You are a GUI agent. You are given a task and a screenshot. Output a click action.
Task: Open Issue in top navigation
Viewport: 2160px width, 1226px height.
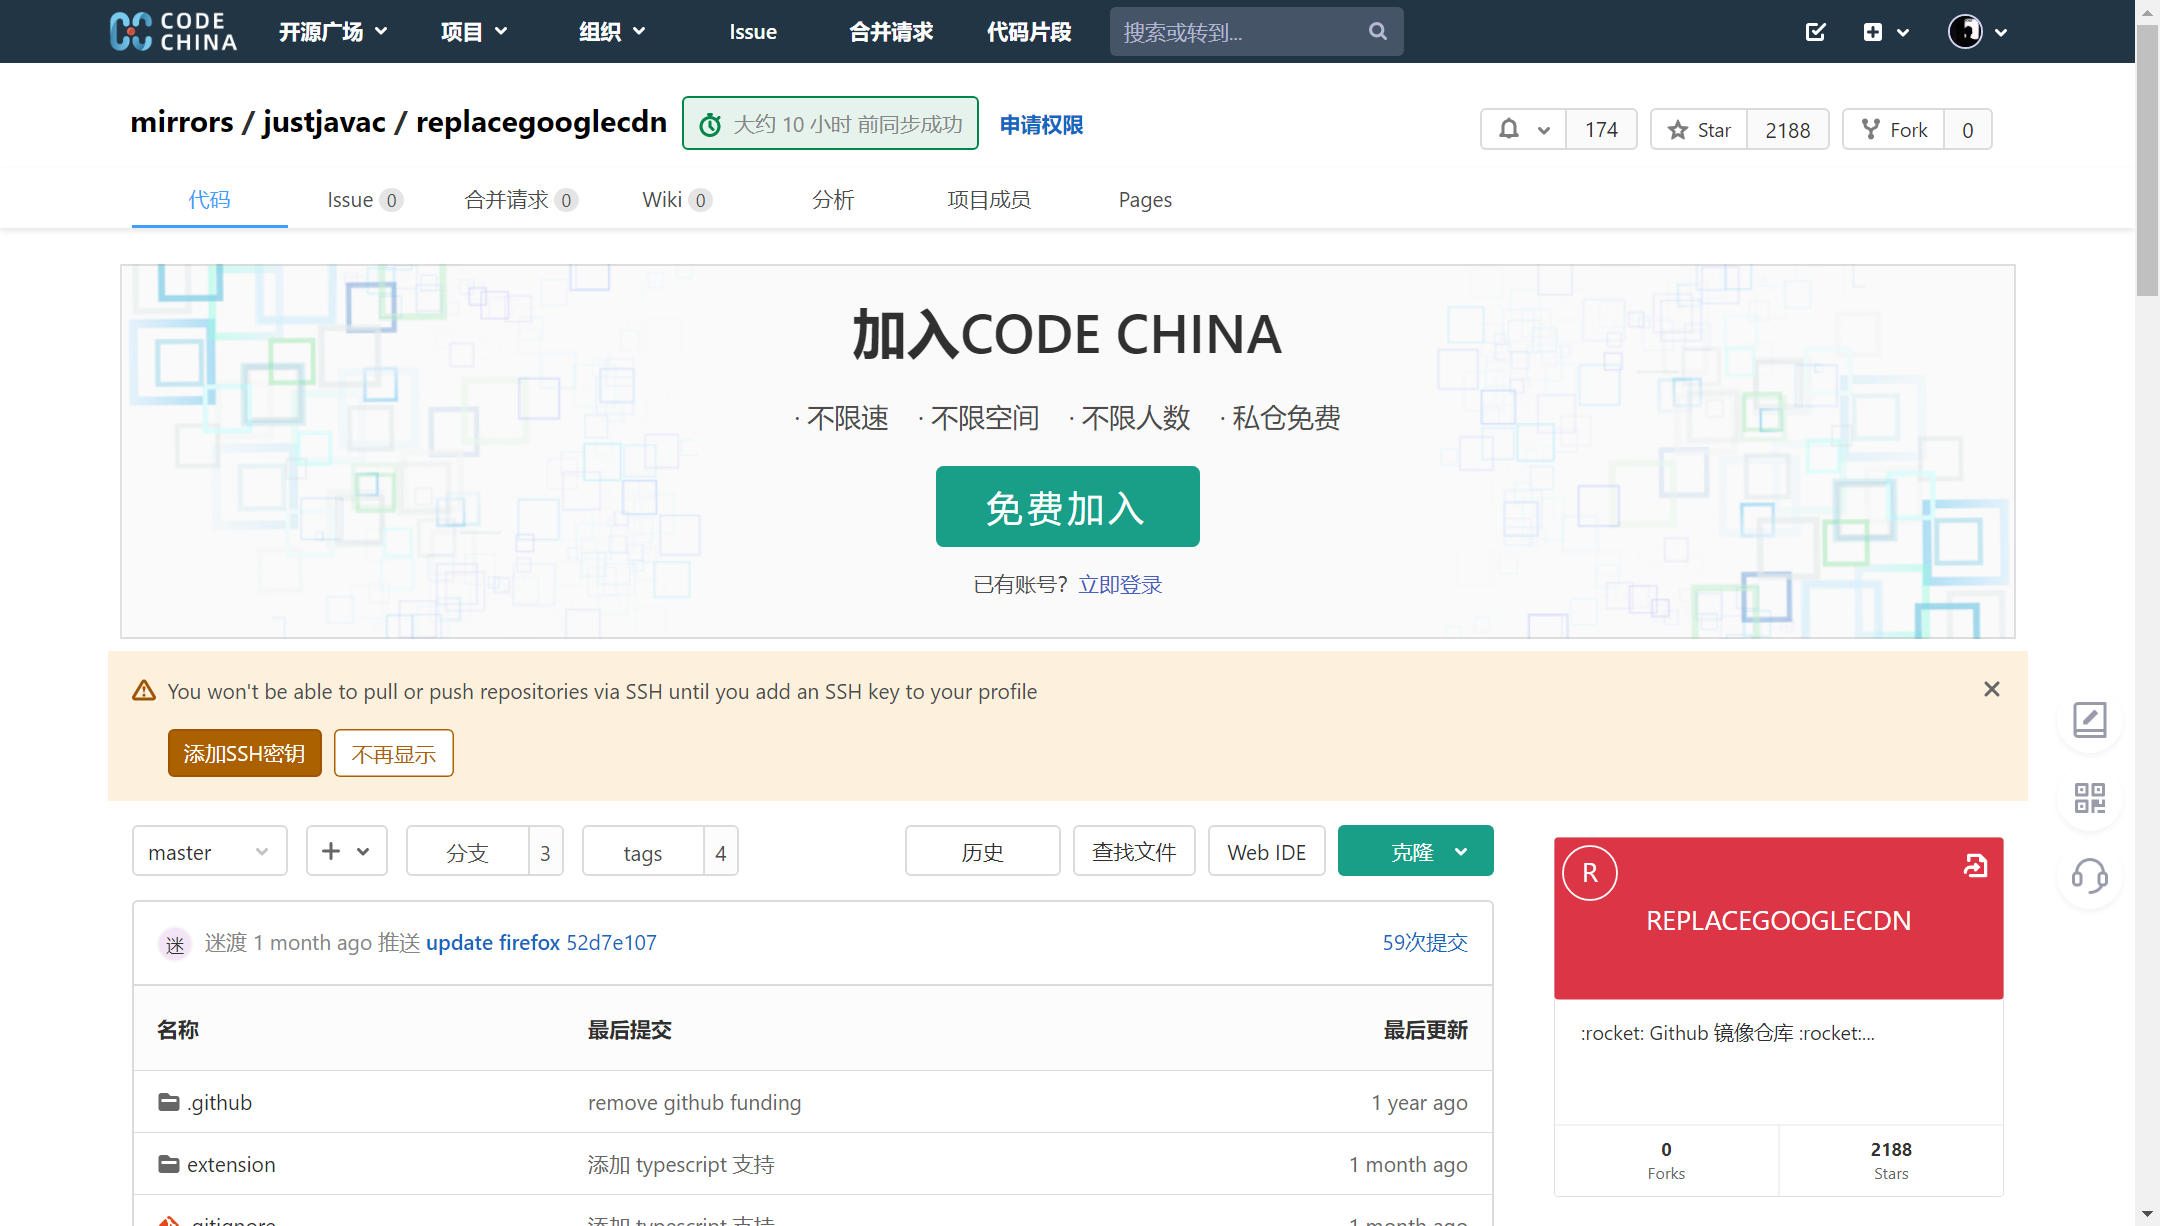[753, 31]
